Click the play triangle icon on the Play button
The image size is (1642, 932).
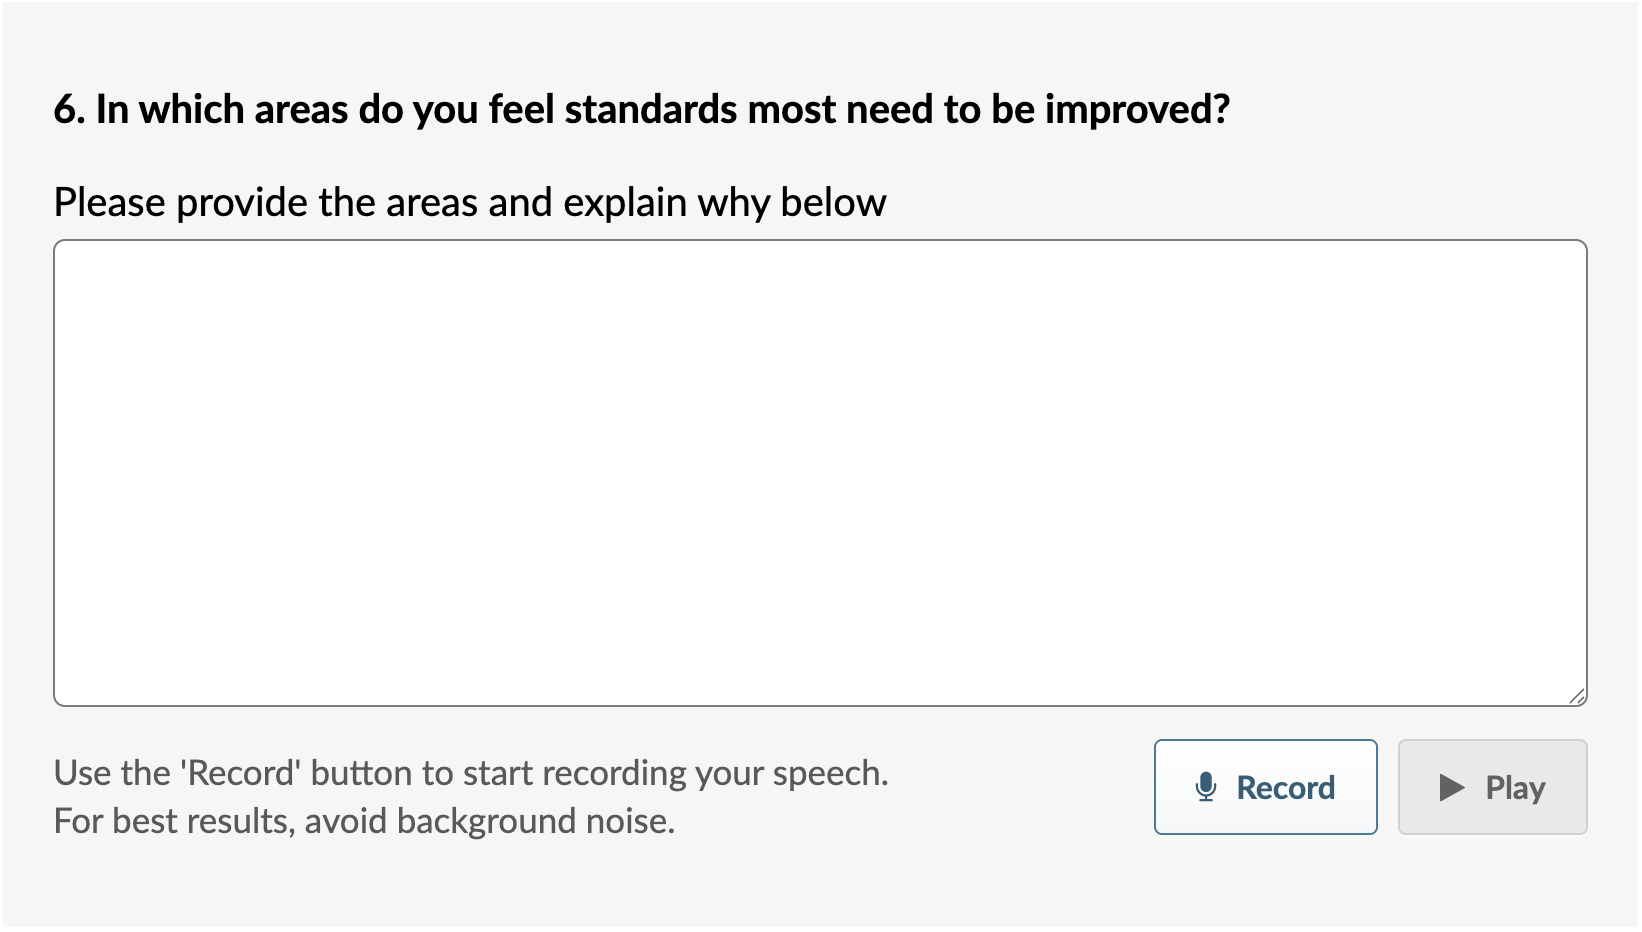[x=1449, y=787]
